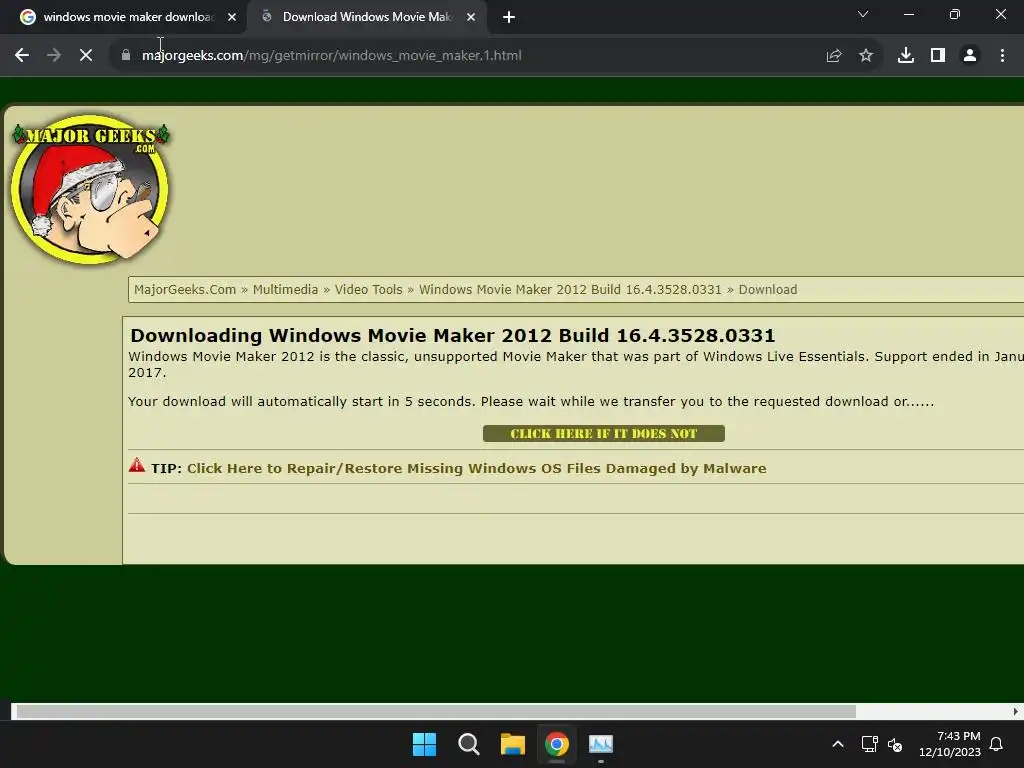View site information lock icon
Screen dimensions: 1024x768
126,56
